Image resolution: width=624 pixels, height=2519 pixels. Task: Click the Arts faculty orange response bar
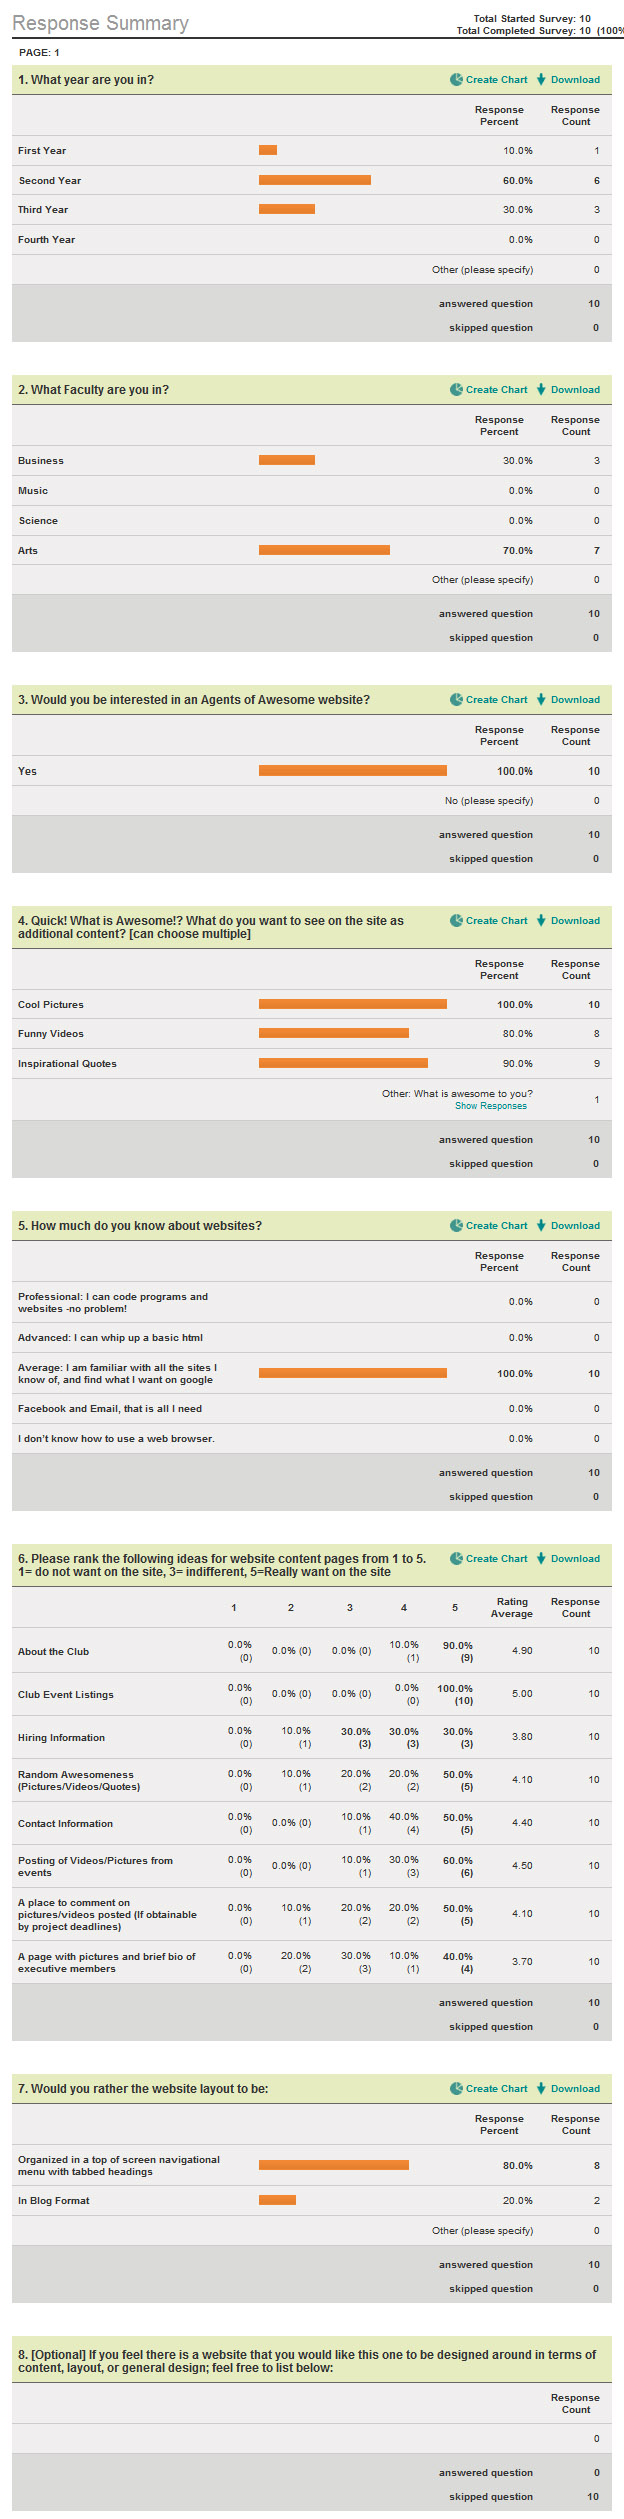coord(324,550)
